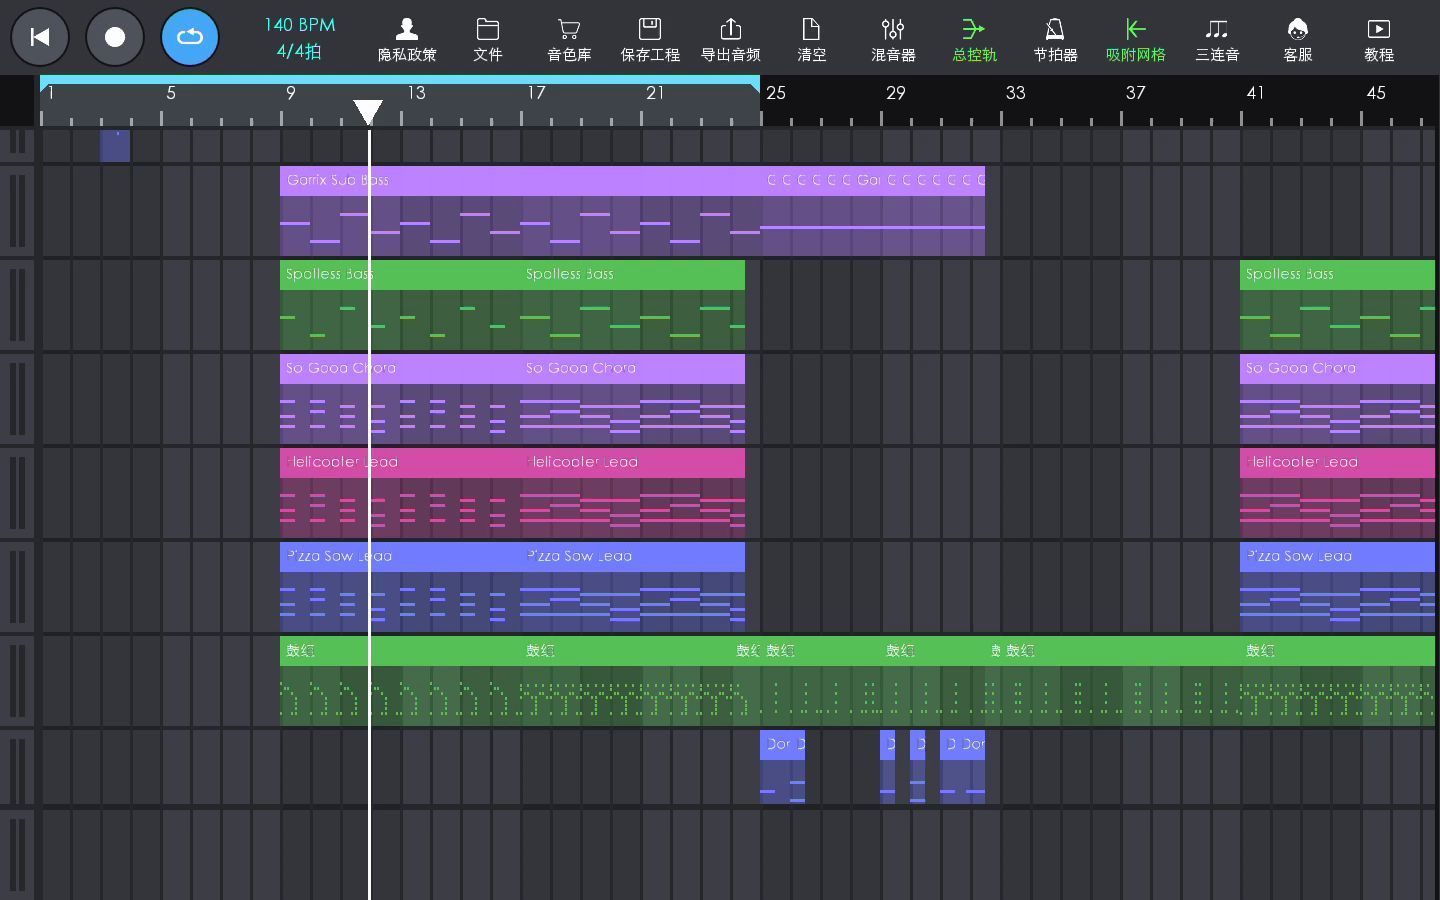1440x900 pixels.
Task: Select the 鼓组 drum clip at bar 17
Action: [625, 681]
